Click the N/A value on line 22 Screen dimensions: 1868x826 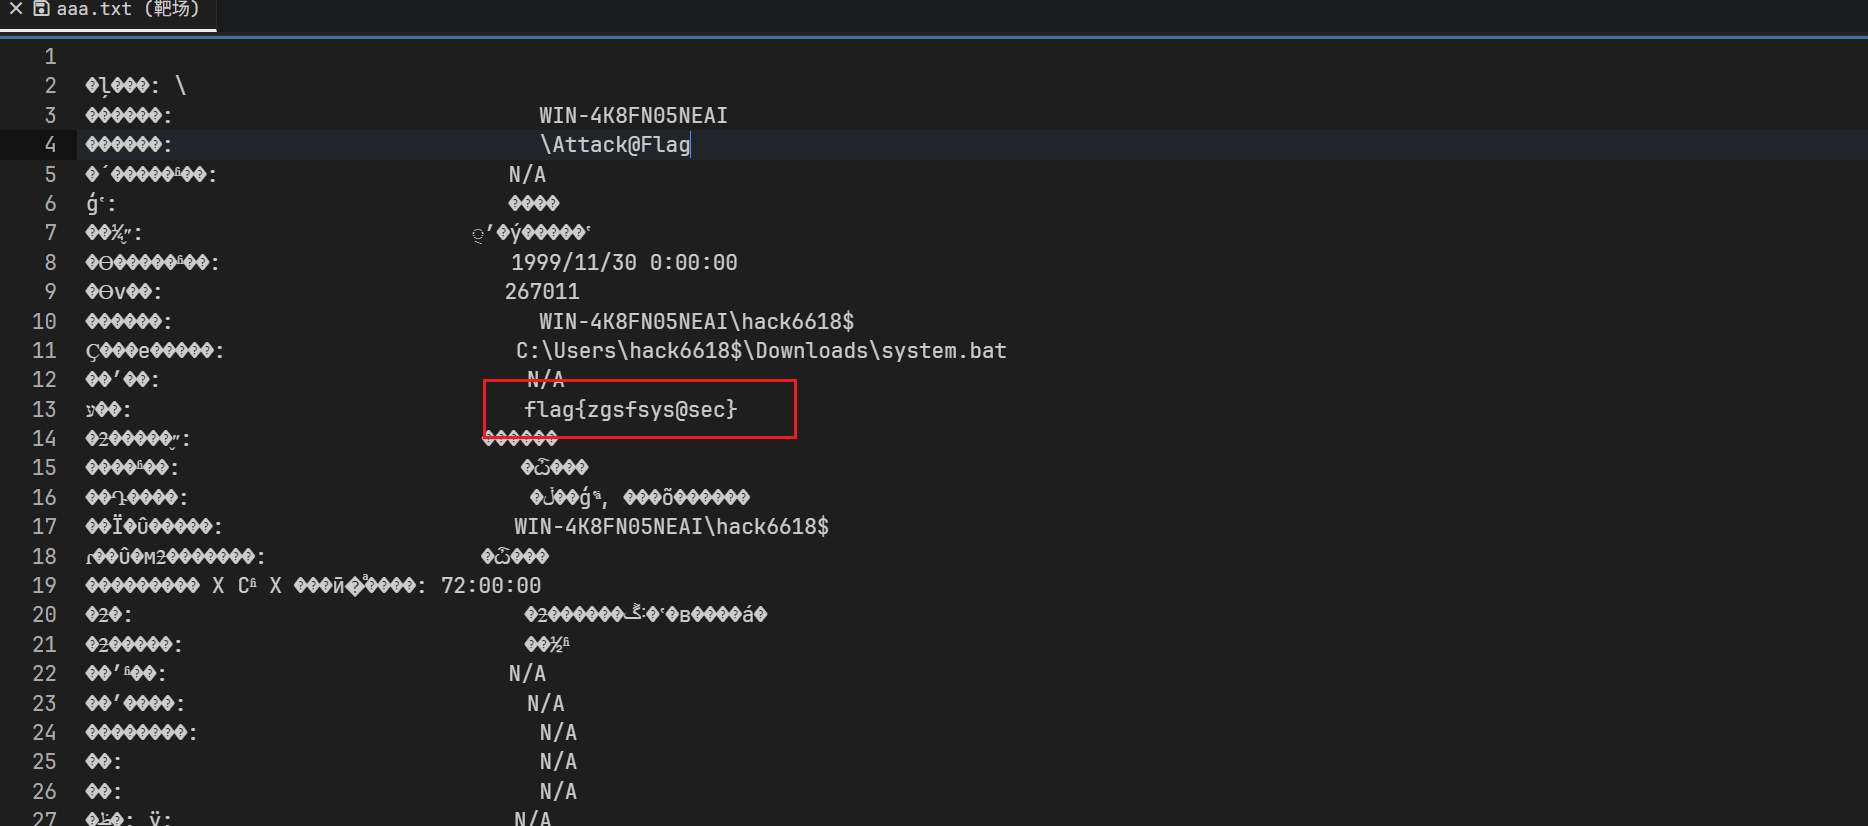(x=527, y=674)
